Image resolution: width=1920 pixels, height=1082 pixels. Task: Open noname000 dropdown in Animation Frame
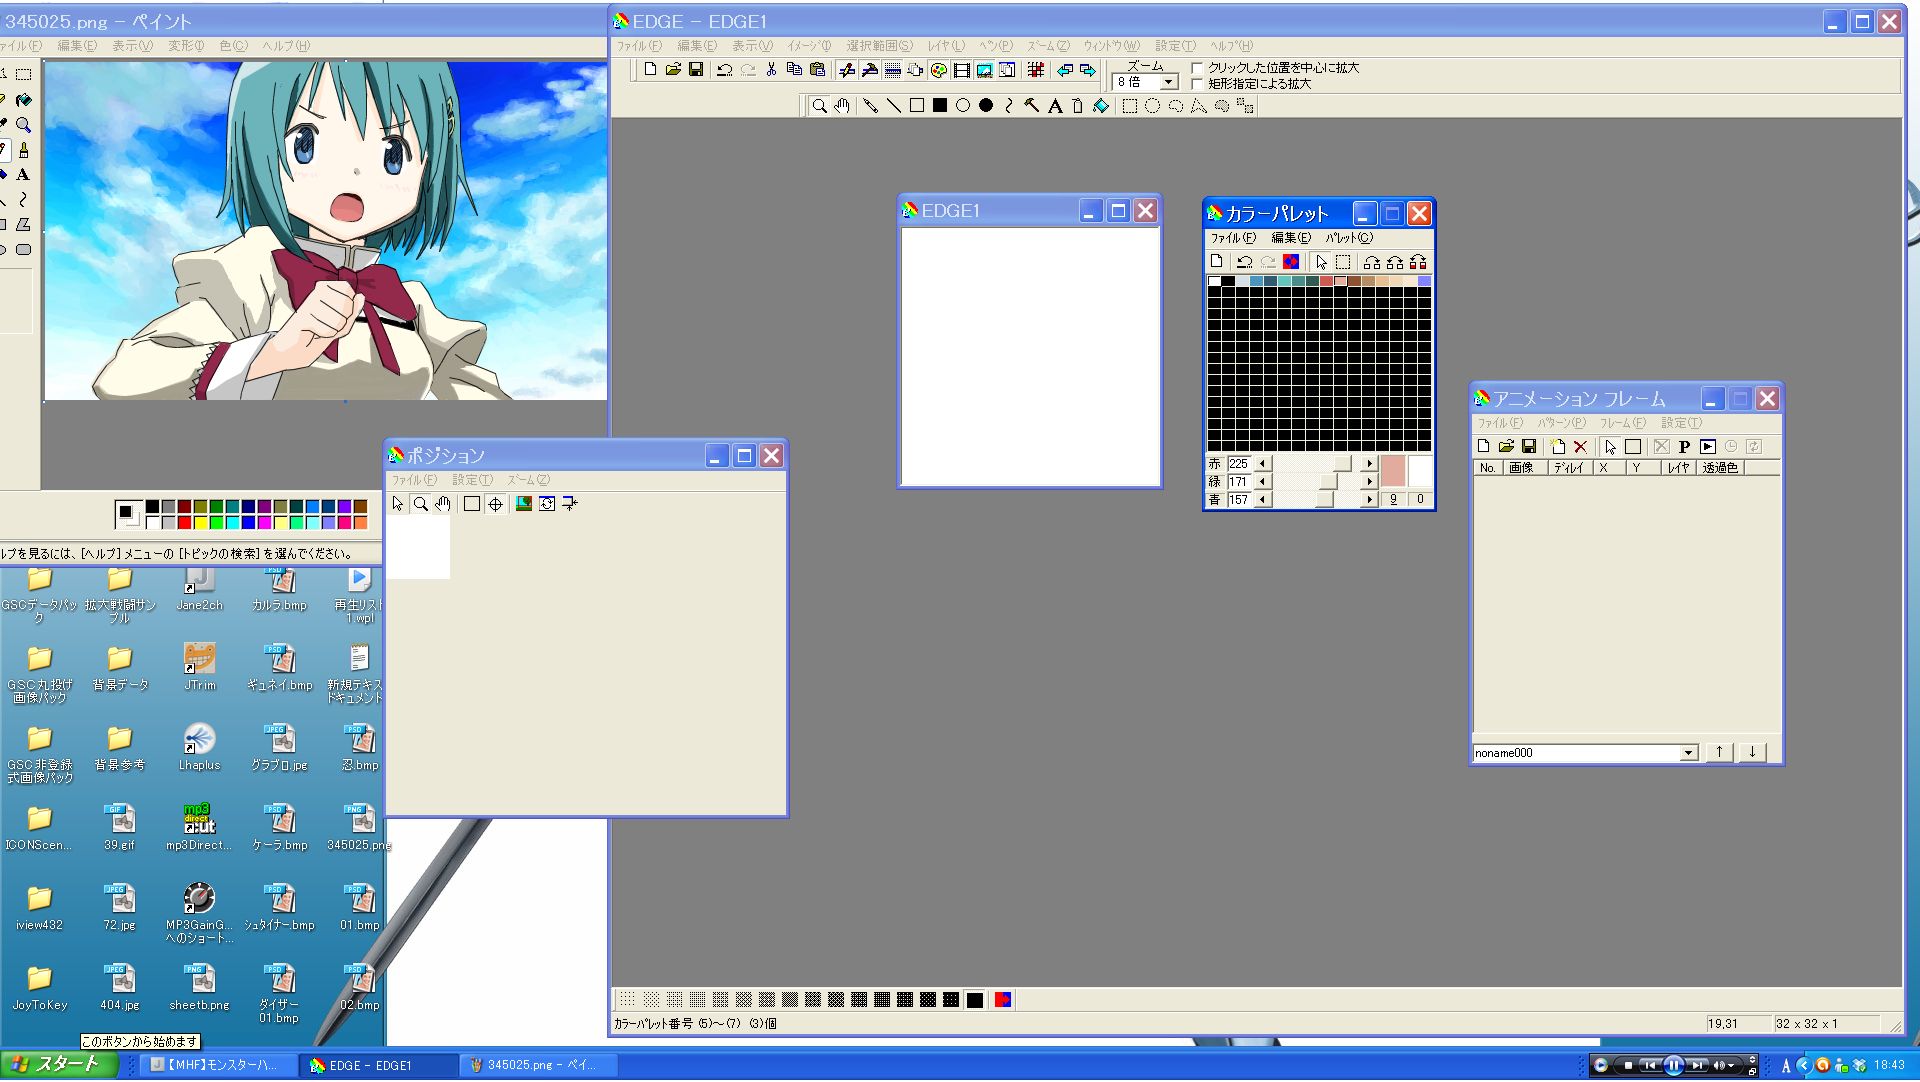[x=1688, y=752]
